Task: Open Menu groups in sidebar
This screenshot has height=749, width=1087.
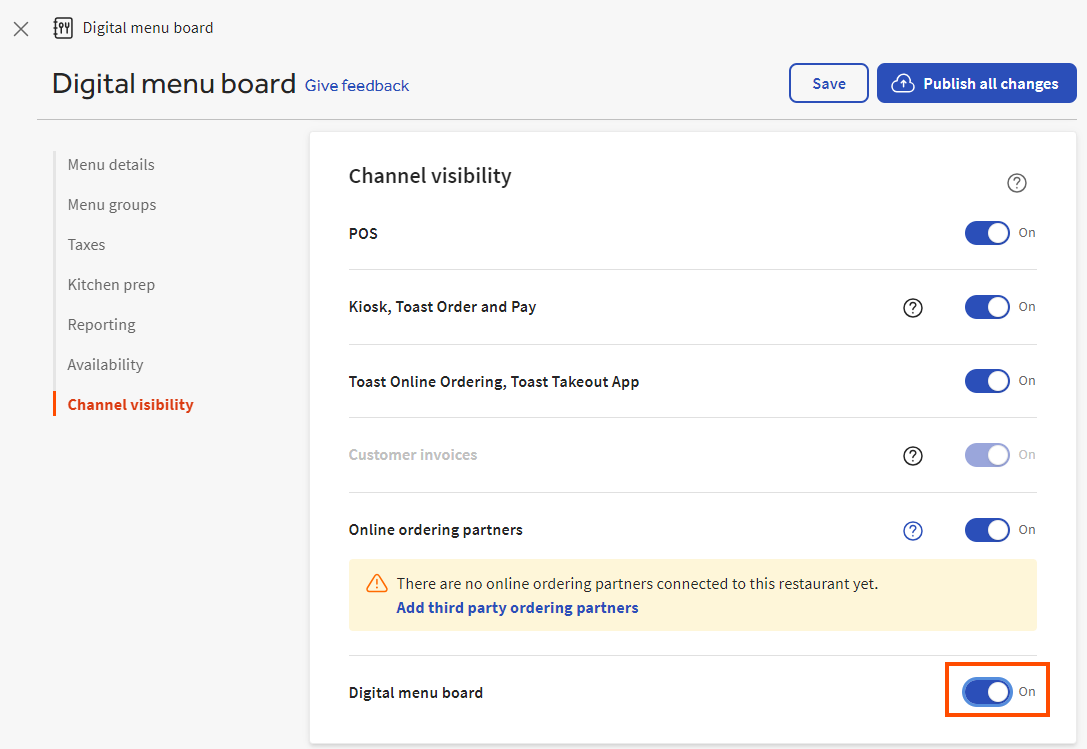Action: (x=112, y=205)
